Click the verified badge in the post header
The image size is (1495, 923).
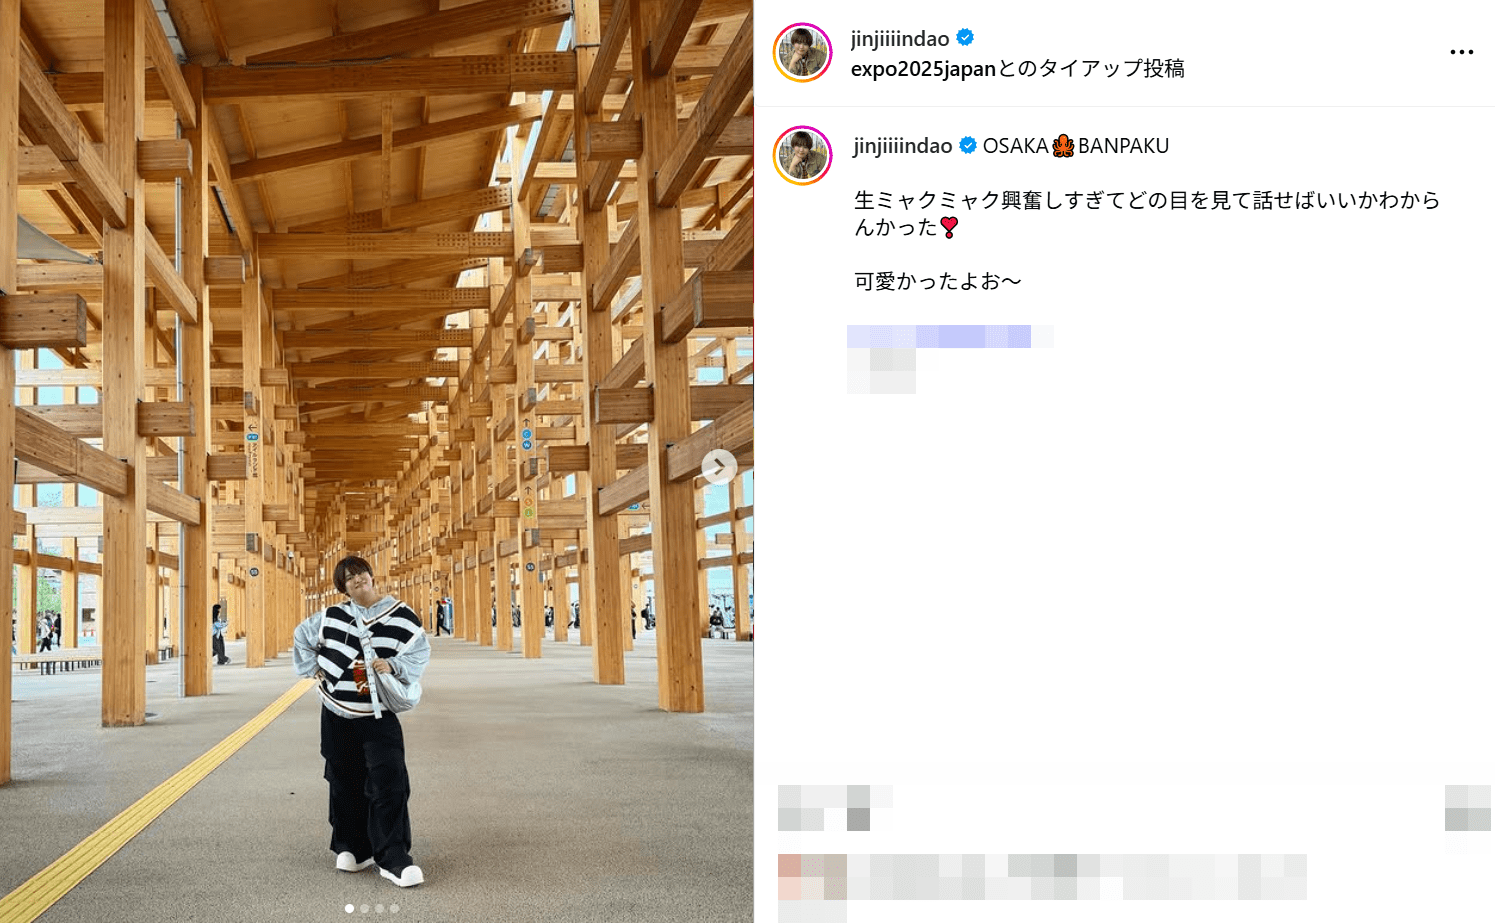pyautogui.click(x=965, y=38)
